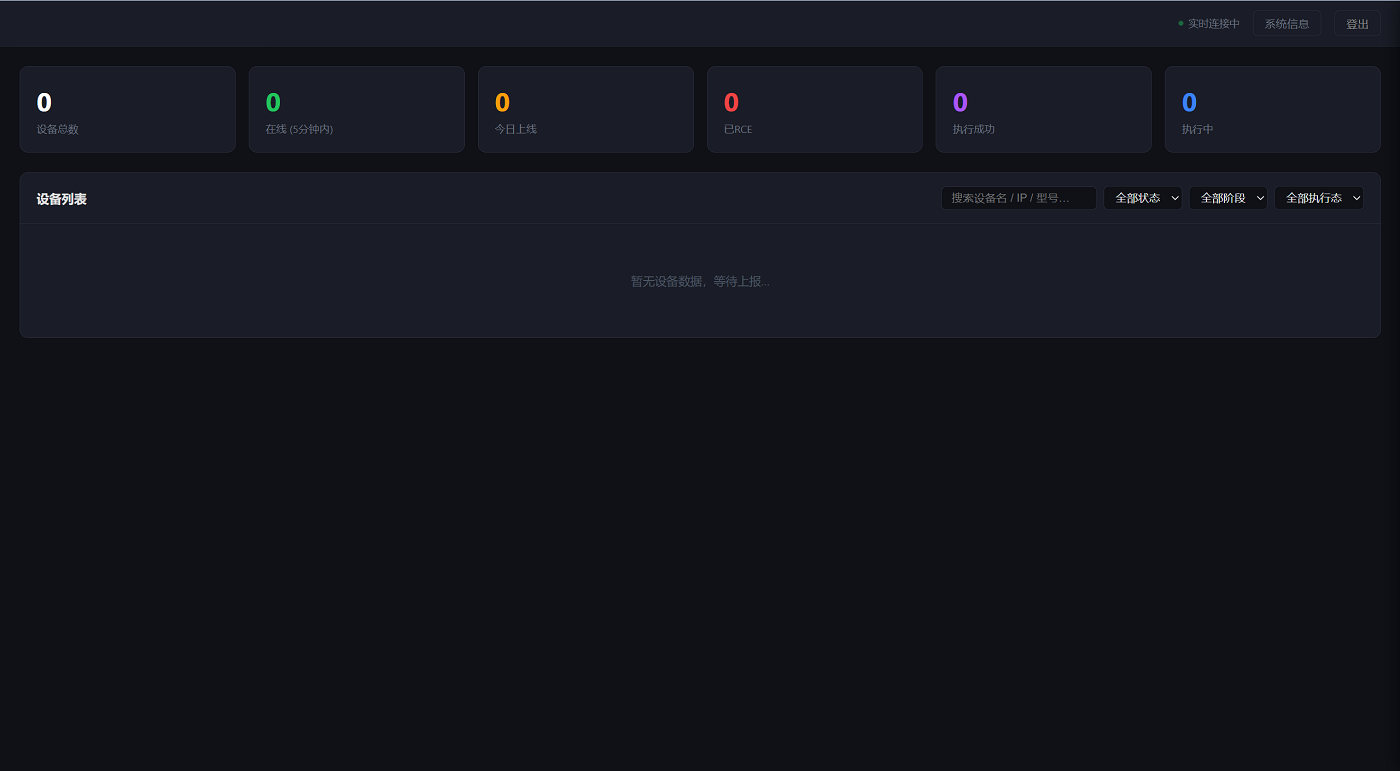Expand the 全部状态 dropdown
This screenshot has height=771, width=1400.
[x=1143, y=198]
